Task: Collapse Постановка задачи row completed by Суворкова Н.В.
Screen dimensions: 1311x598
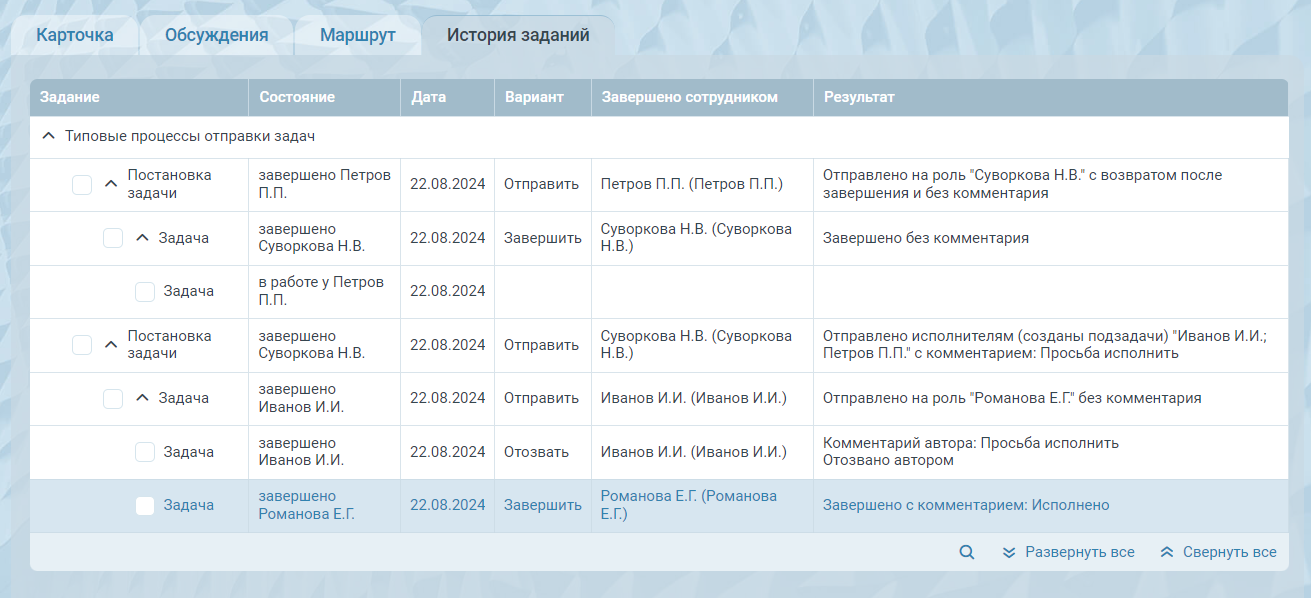Action: [111, 345]
